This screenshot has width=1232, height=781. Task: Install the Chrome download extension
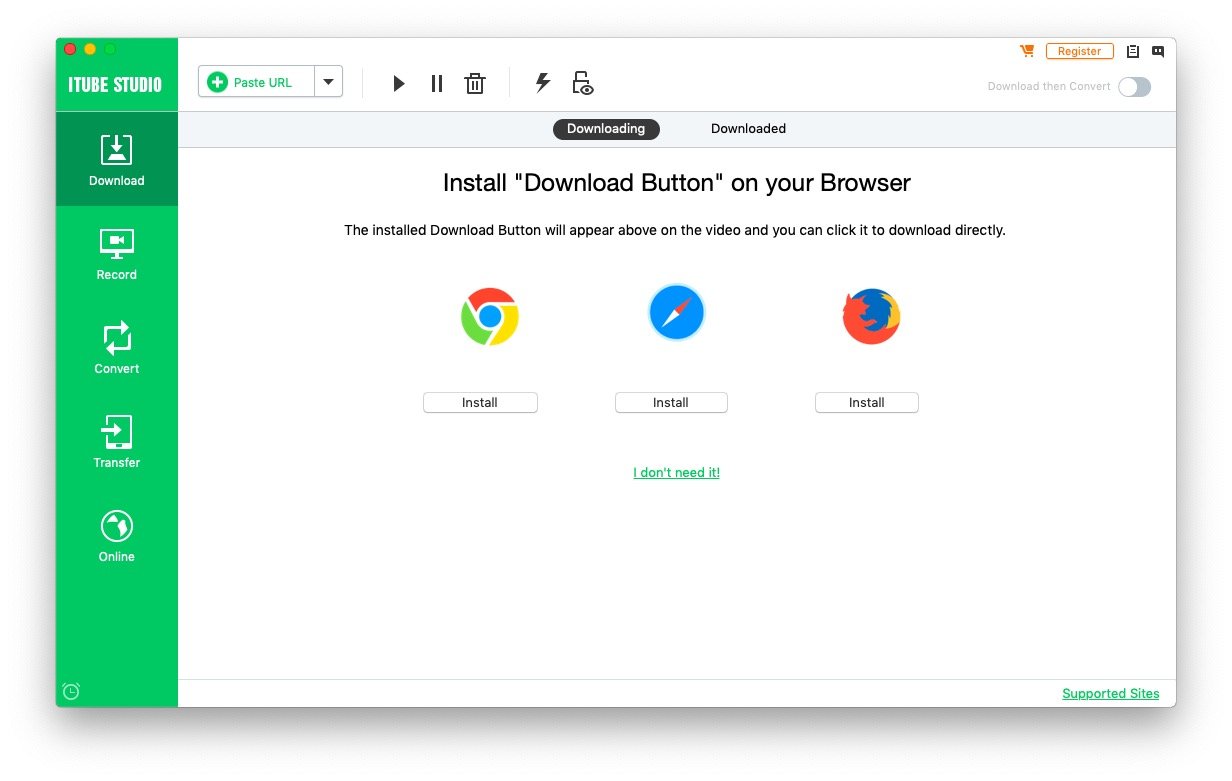tap(480, 403)
